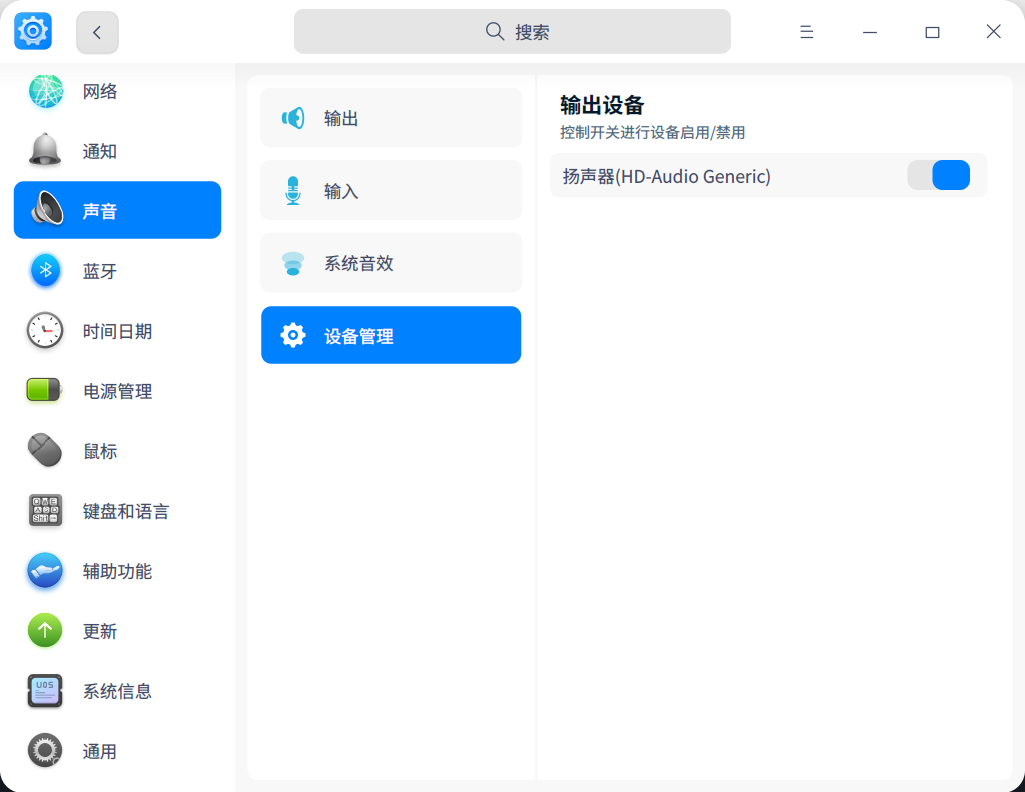Click the 控制开关进行设备启用/禁用 description text

coord(652,133)
